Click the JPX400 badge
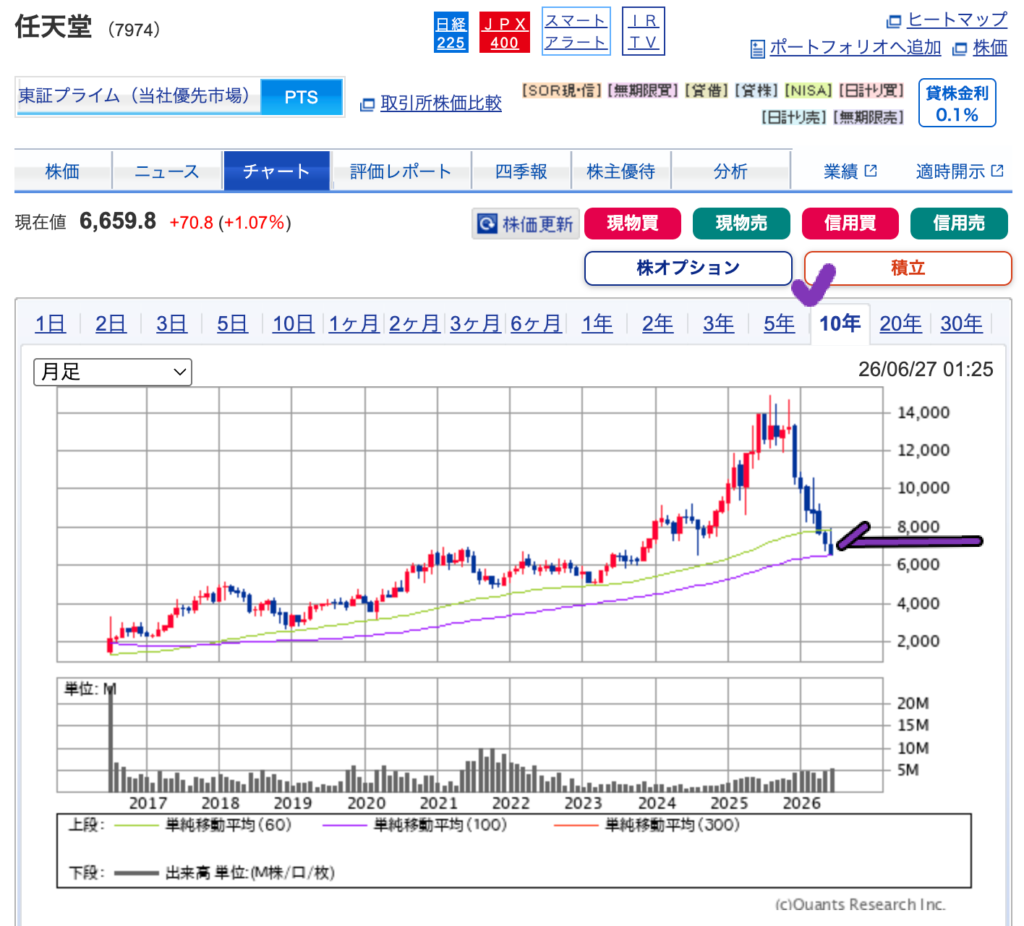The height and width of the screenshot is (926, 1024). point(504,33)
